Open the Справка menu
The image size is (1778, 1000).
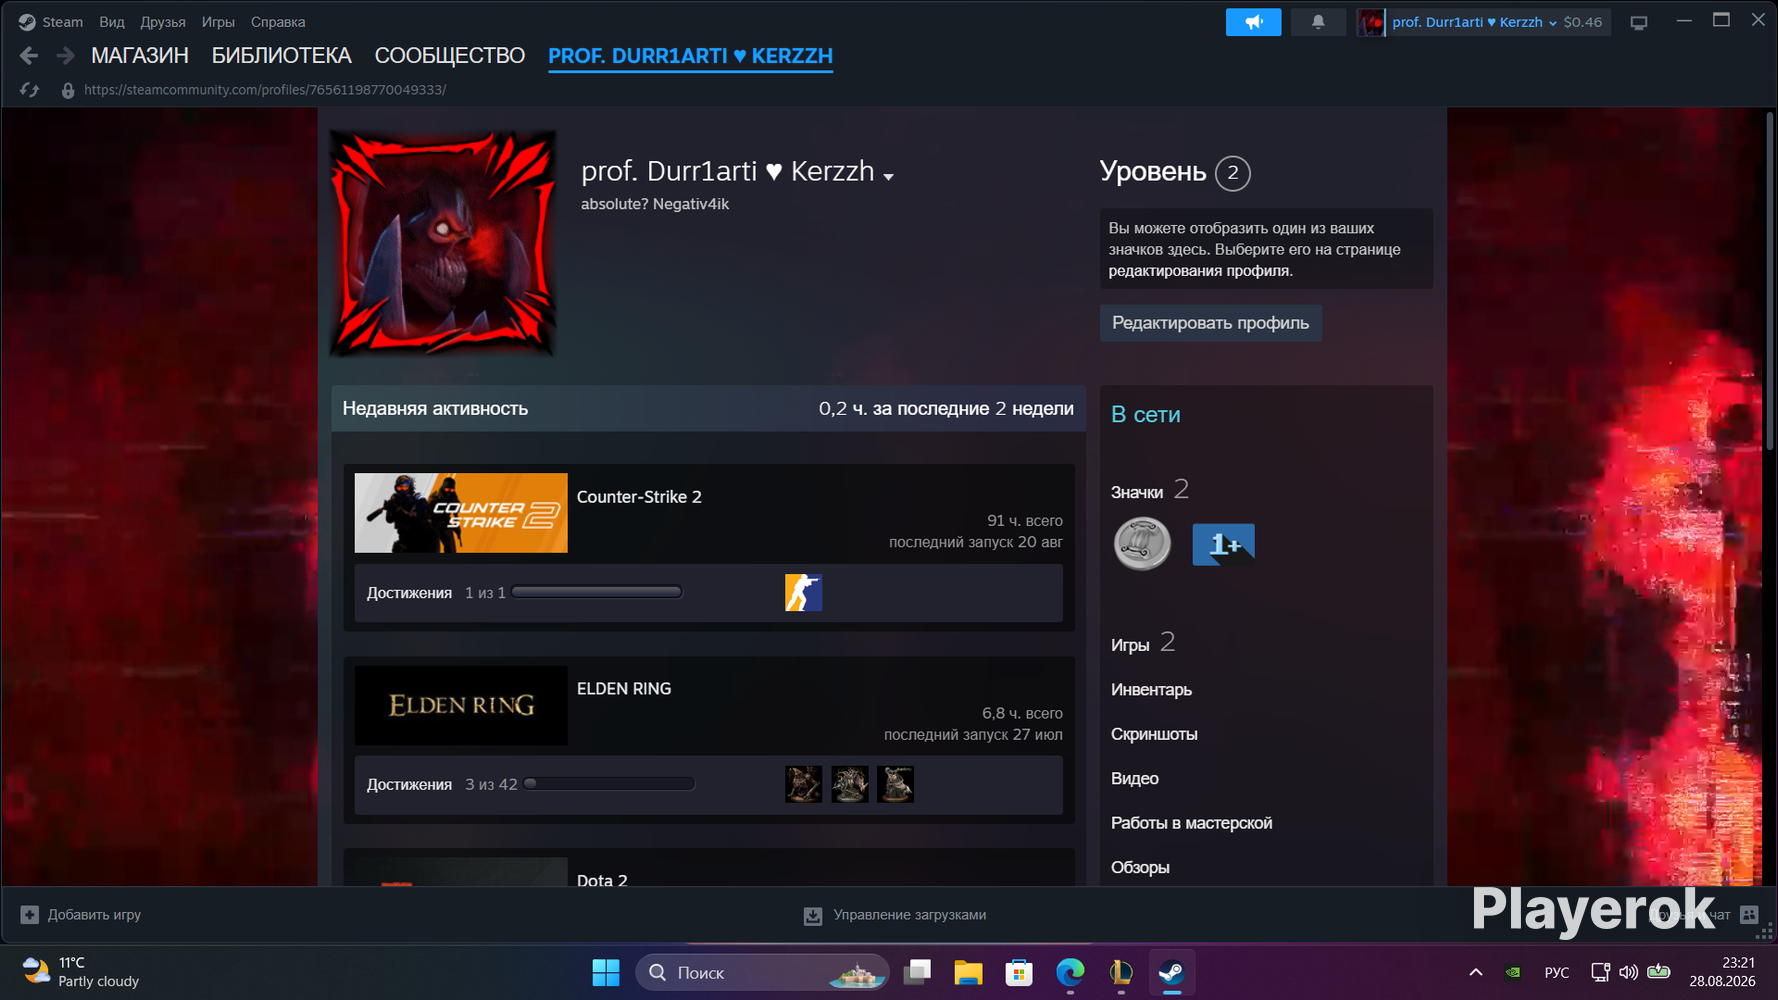click(278, 22)
